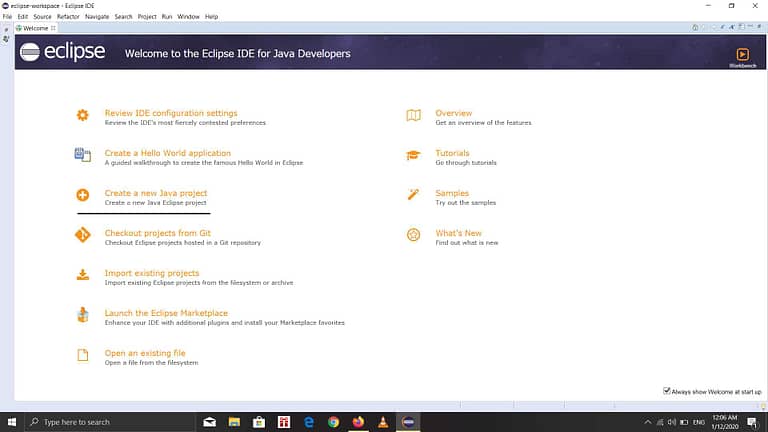
Task: Launch Firefox from the taskbar
Action: tap(359, 421)
